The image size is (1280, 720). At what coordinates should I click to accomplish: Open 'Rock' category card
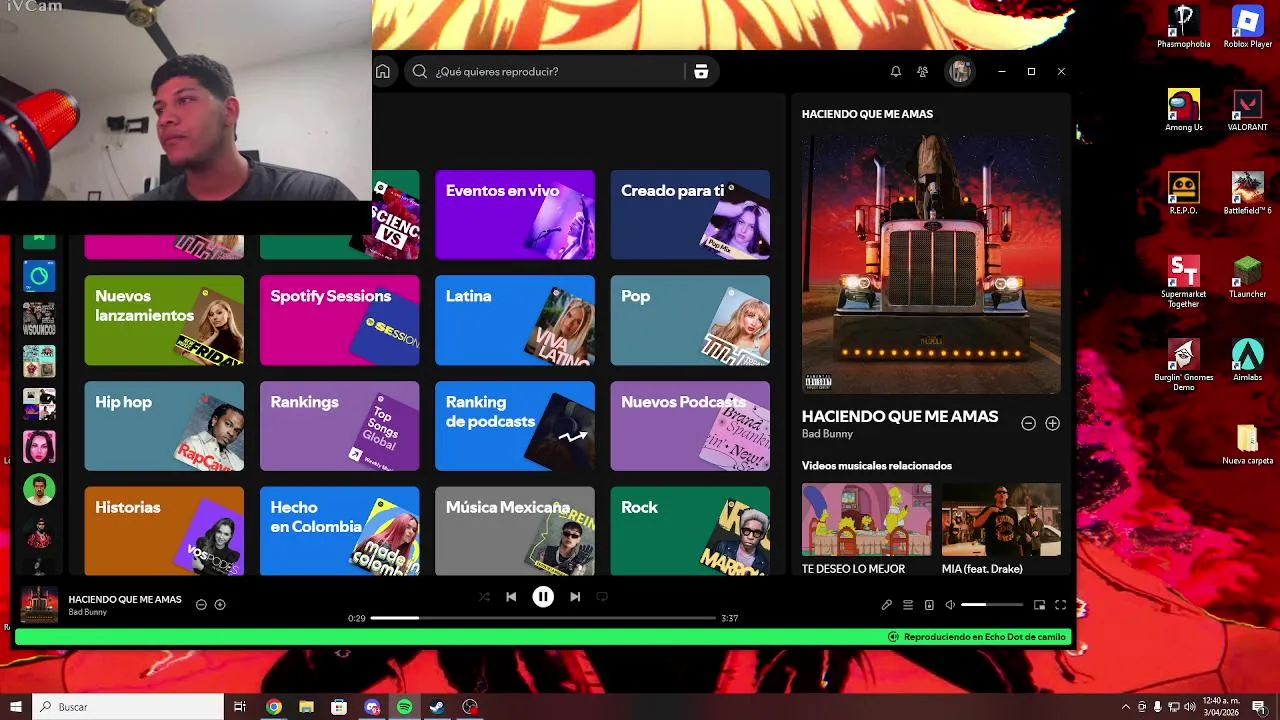click(690, 531)
